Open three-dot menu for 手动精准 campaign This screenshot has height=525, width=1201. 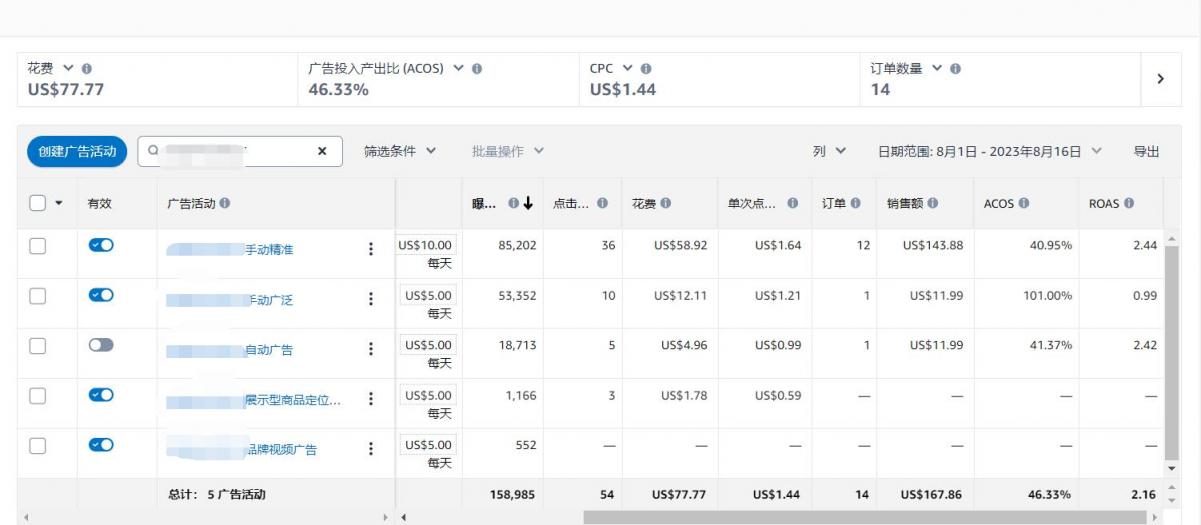tap(372, 250)
